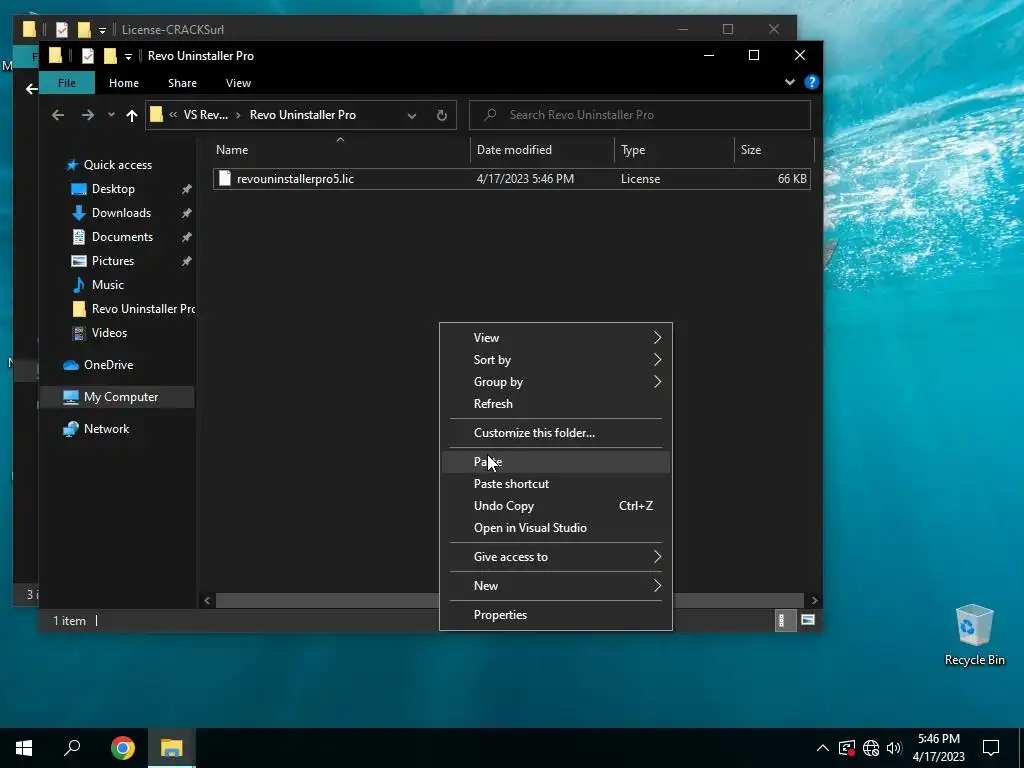Open the Revo Uninstaller Pro folder in the sidebar
Viewport: 1024px width, 768px height.
coord(134,309)
